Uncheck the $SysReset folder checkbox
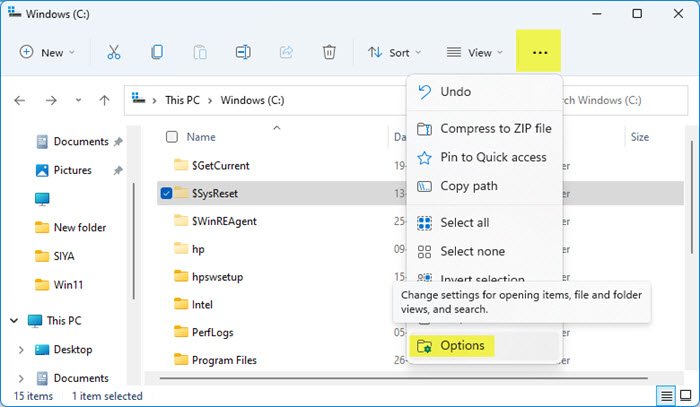The width and height of the screenshot is (700, 407). tap(167, 193)
